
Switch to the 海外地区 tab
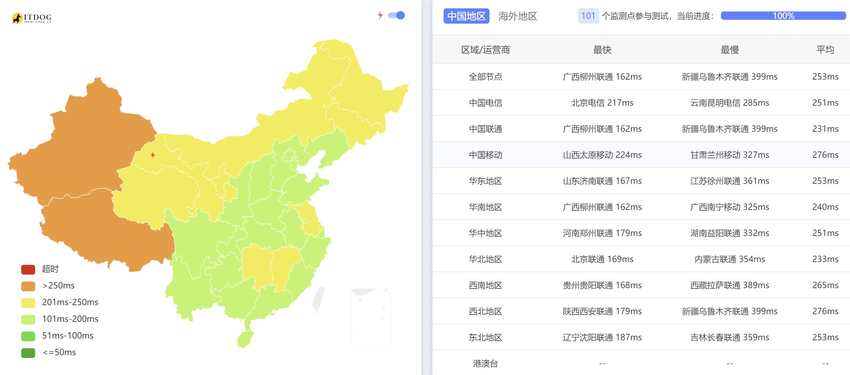pos(518,16)
